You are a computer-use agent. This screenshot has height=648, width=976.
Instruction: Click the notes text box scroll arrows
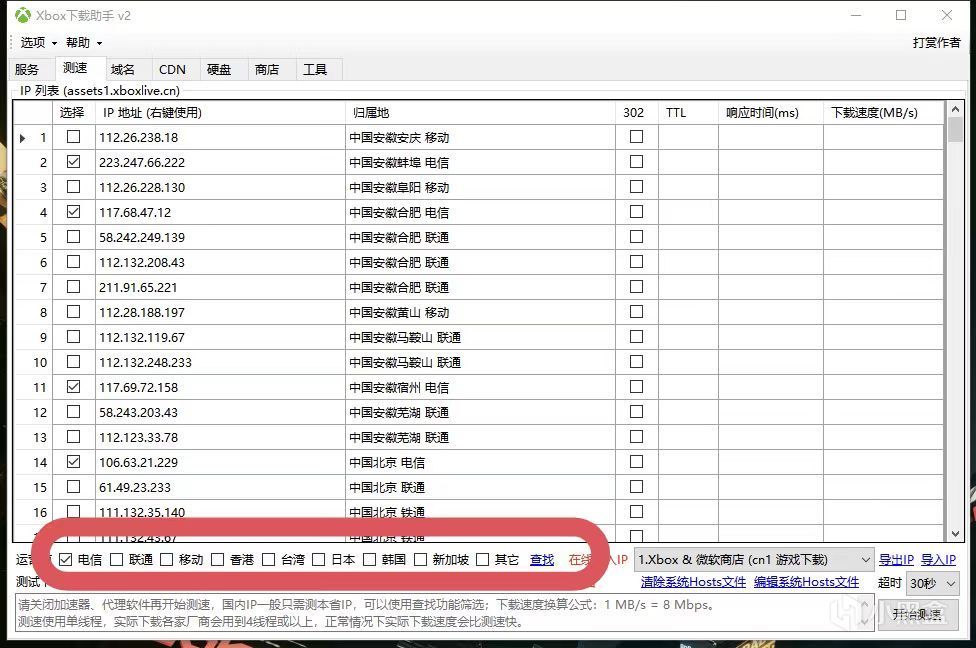click(865, 613)
